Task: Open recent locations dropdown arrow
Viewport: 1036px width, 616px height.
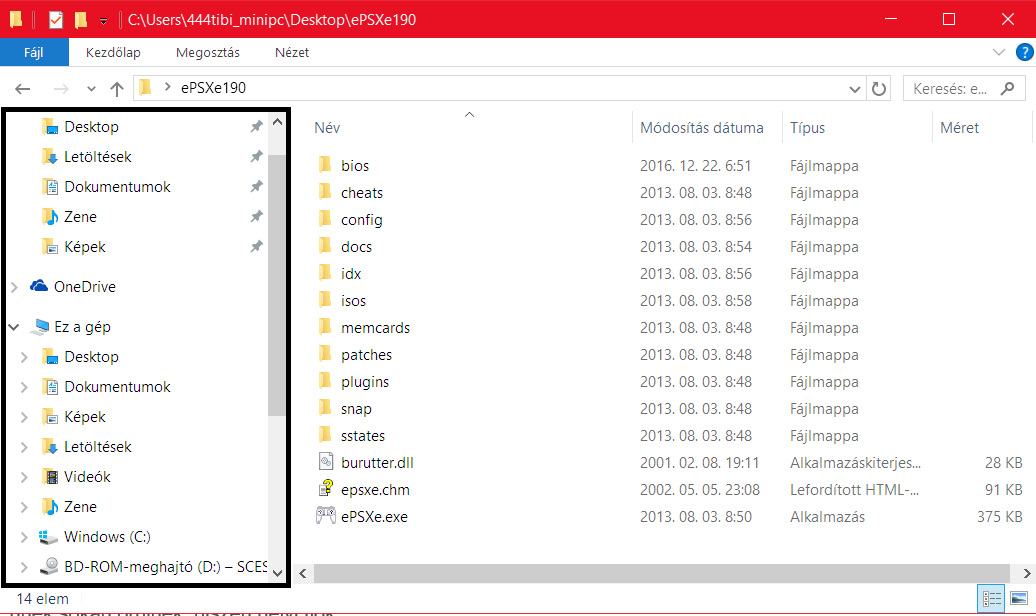Action: pyautogui.click(x=91, y=89)
